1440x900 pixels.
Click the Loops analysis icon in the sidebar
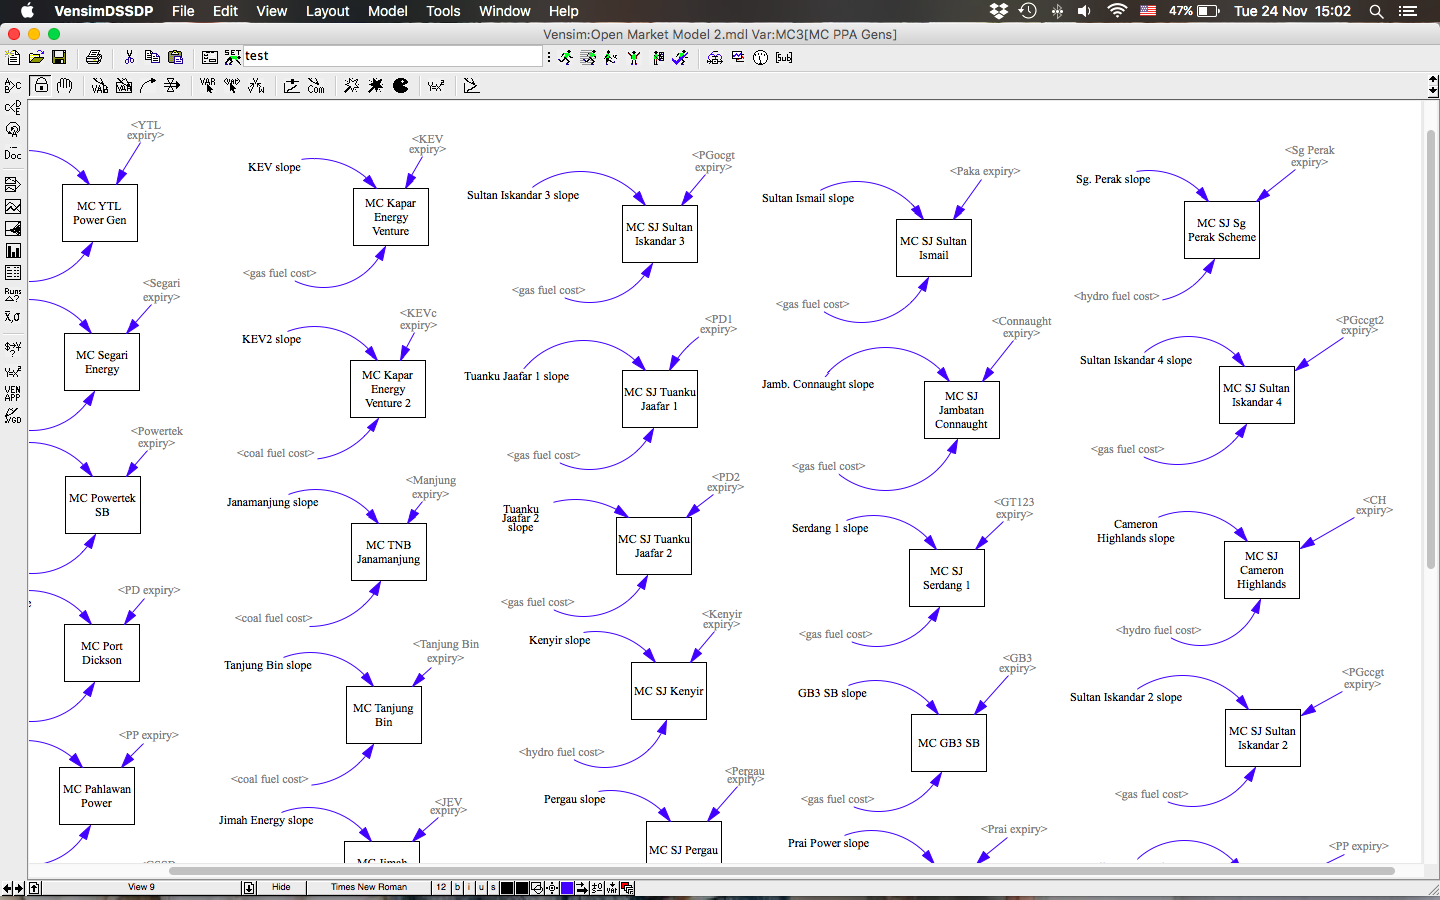[13, 130]
